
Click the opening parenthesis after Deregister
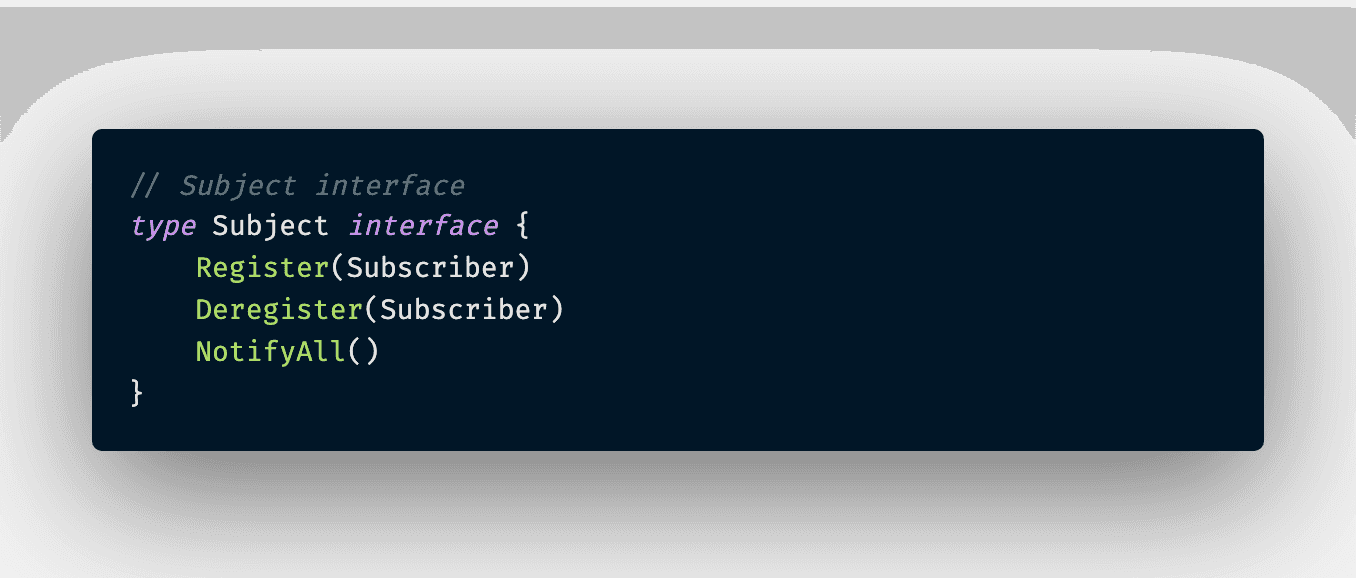tap(371, 310)
